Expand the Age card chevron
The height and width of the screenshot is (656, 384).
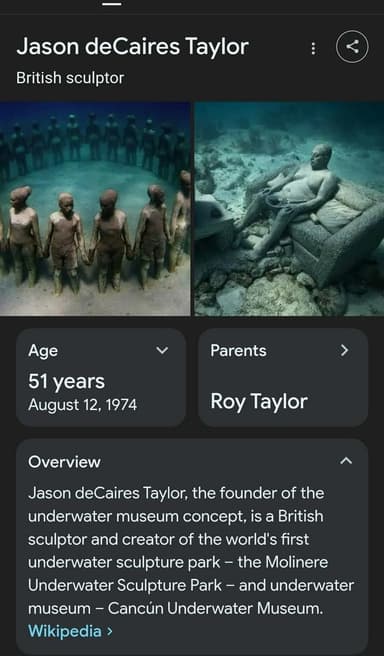[162, 350]
